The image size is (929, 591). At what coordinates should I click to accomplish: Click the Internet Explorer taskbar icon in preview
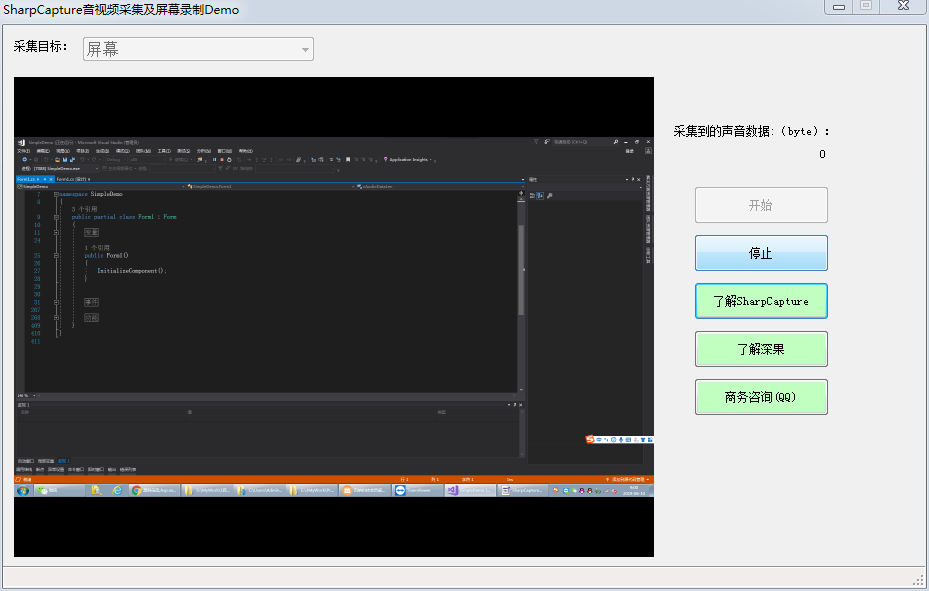tap(116, 490)
